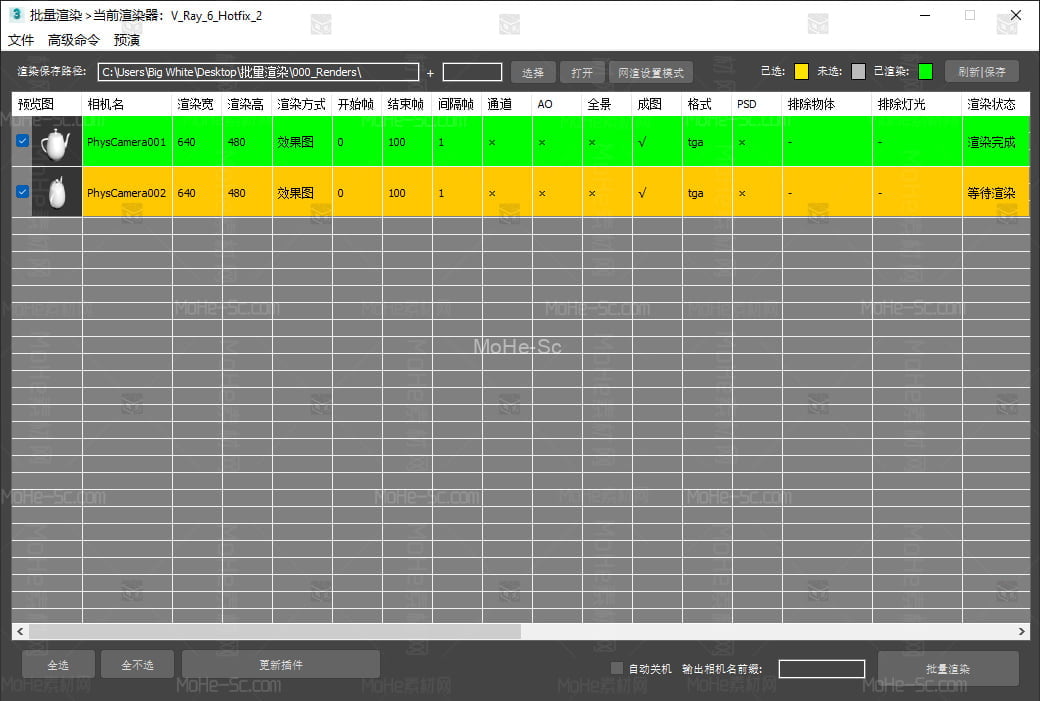Uncheck the PhysCamera001 row checkbox

pyautogui.click(x=22, y=142)
